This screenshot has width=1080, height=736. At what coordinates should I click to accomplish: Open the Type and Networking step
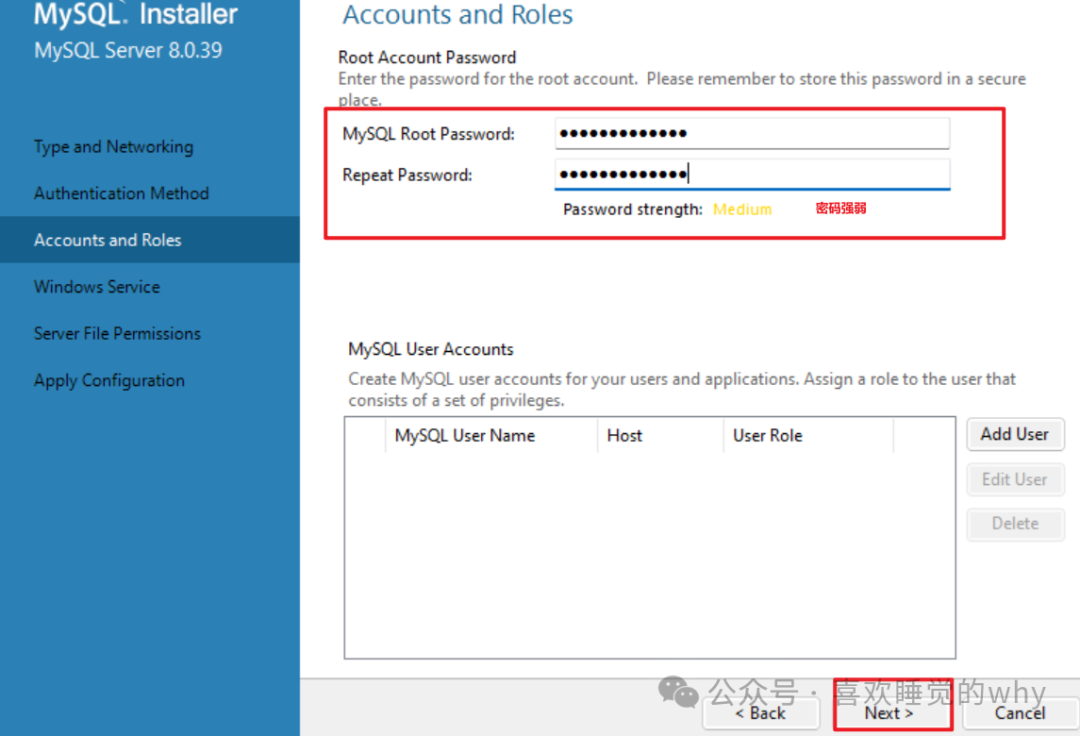[x=114, y=147]
